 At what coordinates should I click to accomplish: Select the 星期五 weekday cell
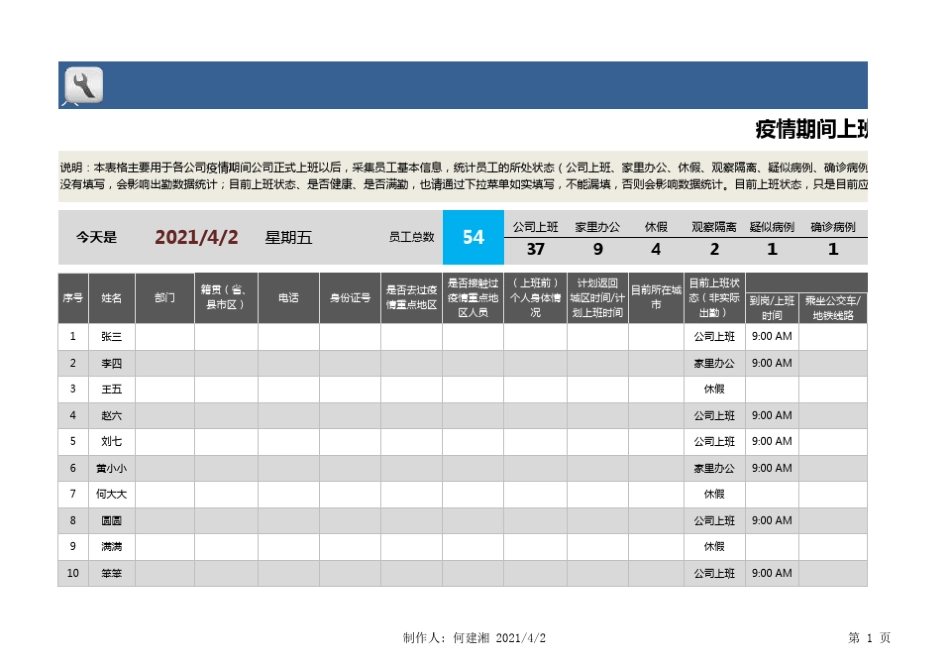point(288,238)
